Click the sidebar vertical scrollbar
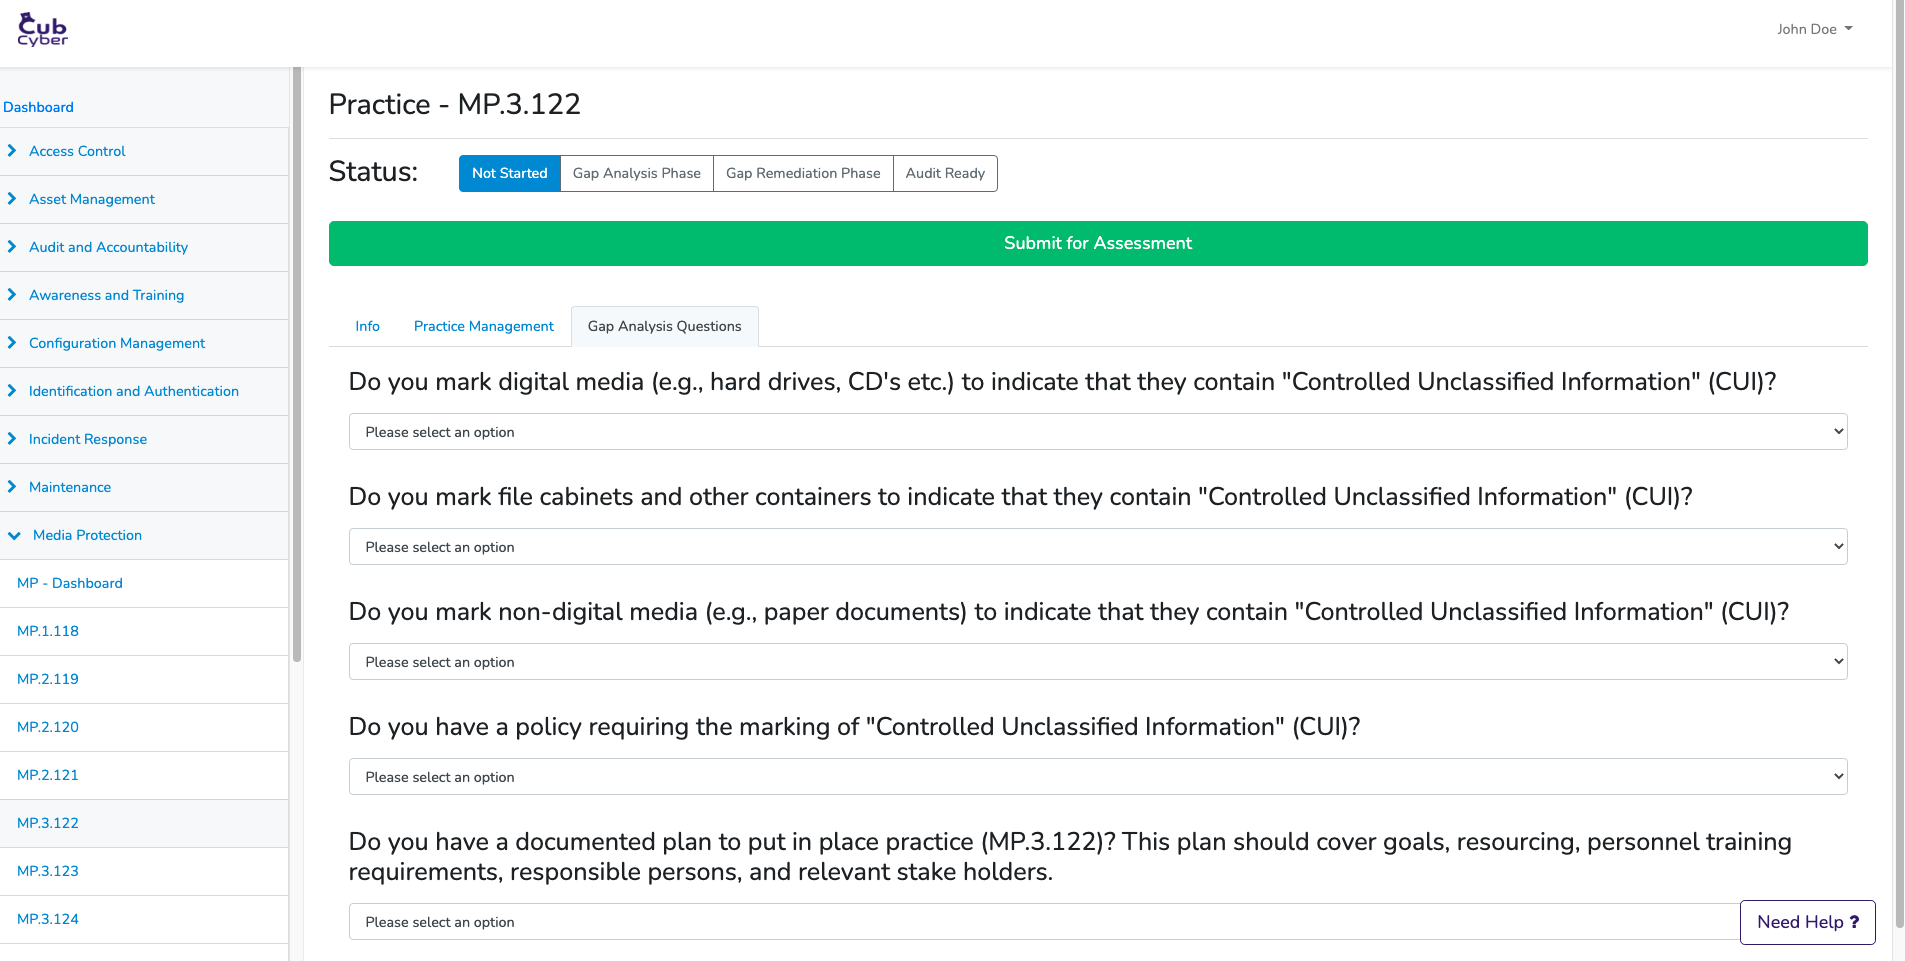 (296, 365)
